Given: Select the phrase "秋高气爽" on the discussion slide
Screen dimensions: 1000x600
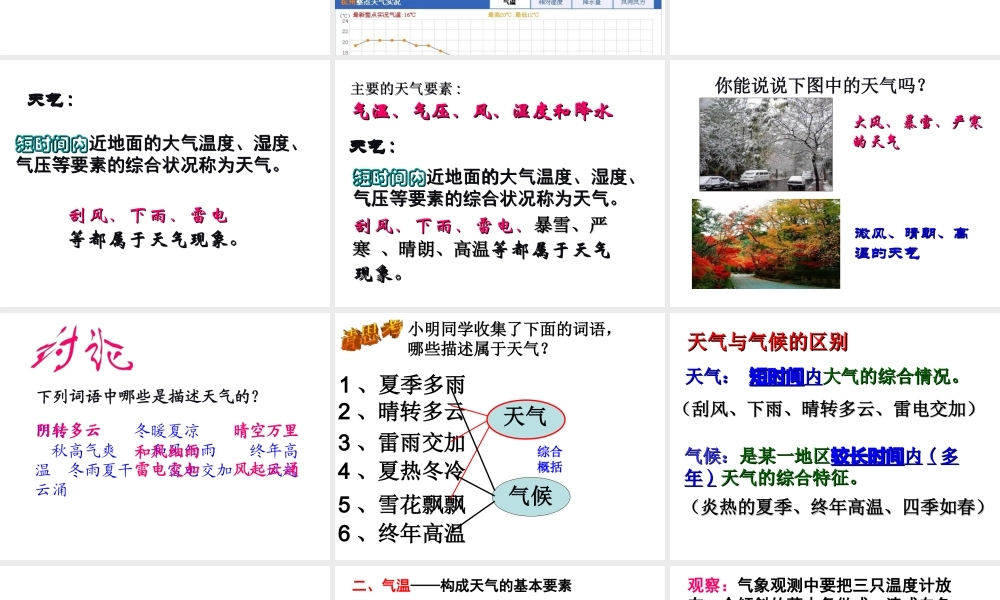Looking at the screenshot, I should click(84, 451).
